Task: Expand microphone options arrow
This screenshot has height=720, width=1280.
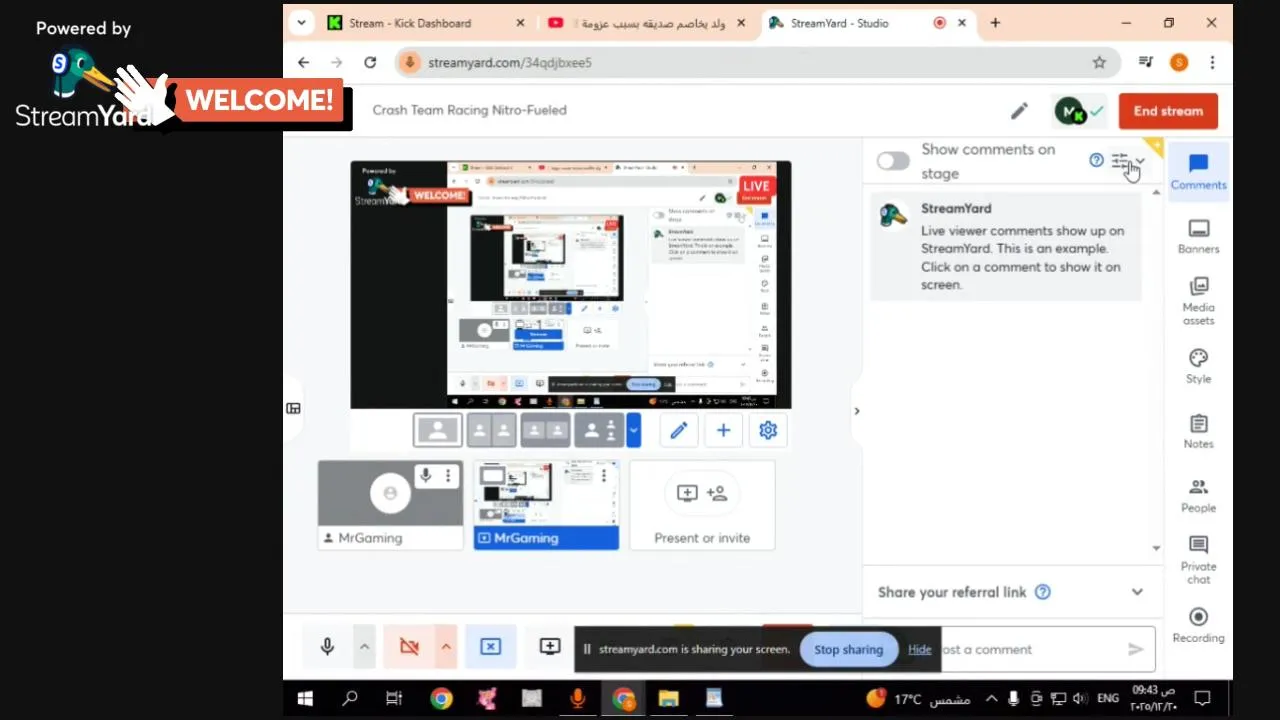Action: coord(364,647)
